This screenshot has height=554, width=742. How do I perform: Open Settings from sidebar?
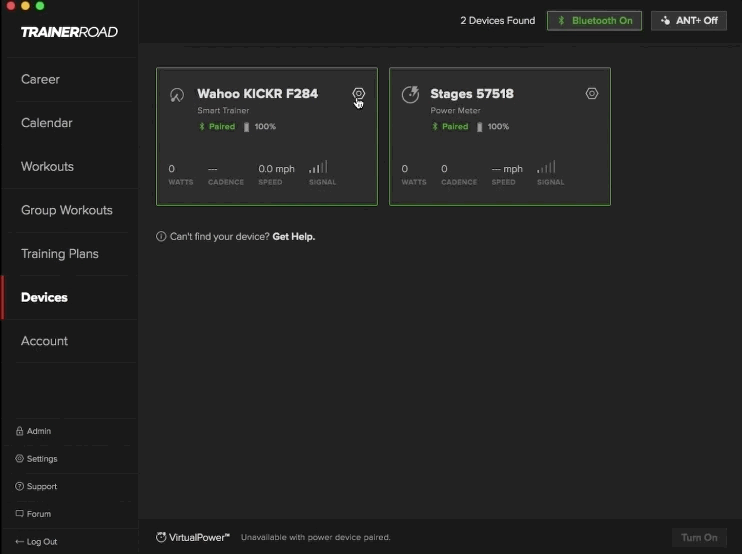(x=42, y=459)
